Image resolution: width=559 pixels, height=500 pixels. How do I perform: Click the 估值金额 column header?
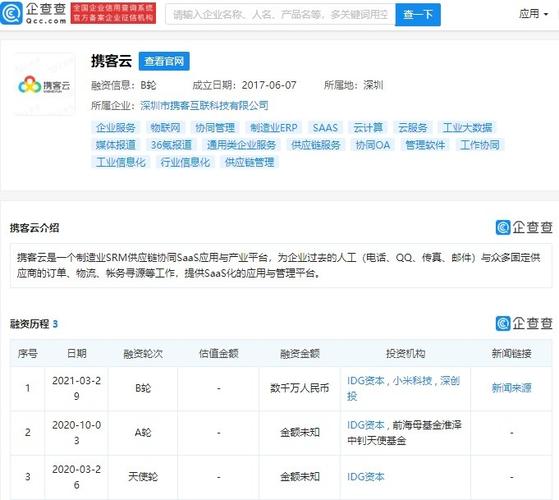tap(219, 354)
